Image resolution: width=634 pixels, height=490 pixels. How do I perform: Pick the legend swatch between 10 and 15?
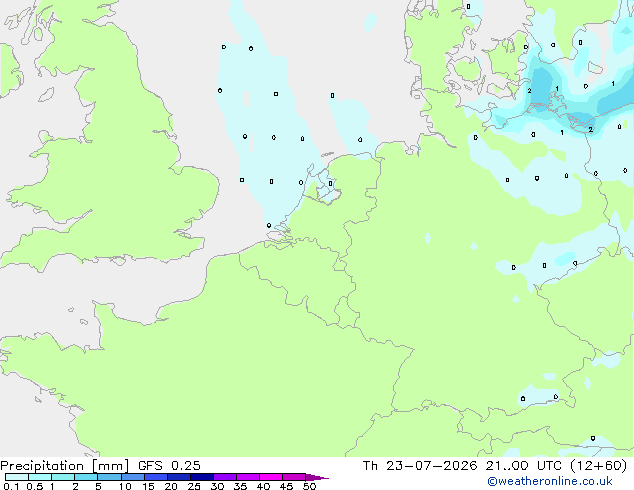point(132,477)
